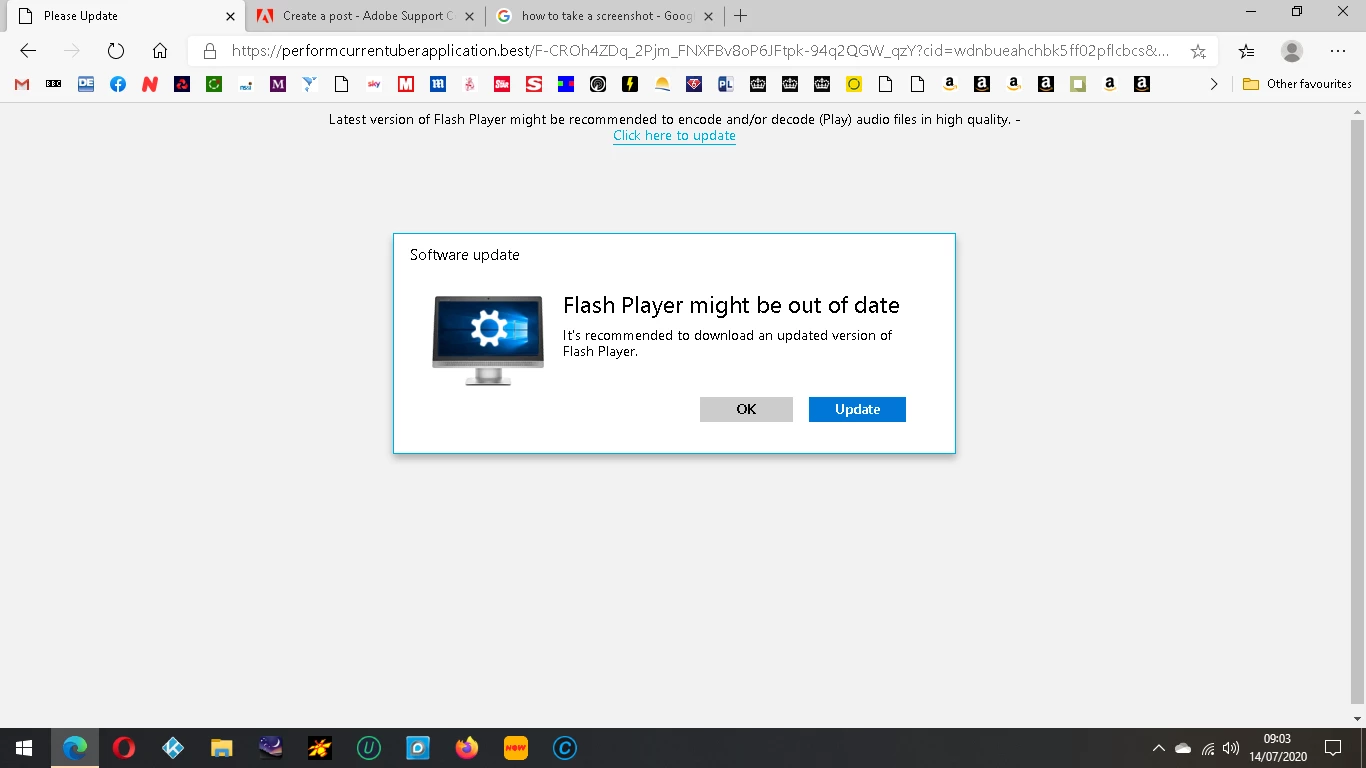The image size is (1366, 768).
Task: Open the orange sun dome favourite
Action: pyautogui.click(x=662, y=85)
